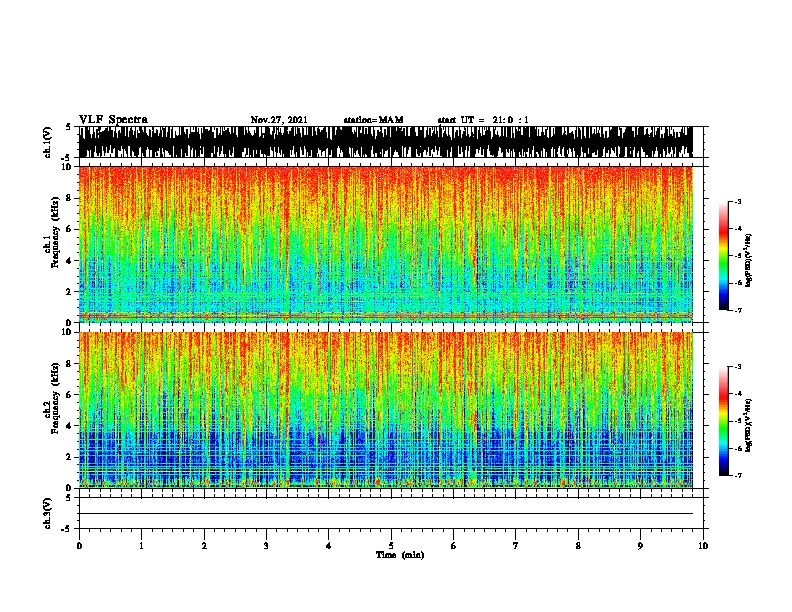Click the "station=MAM" label
792x612 pixels.
click(x=373, y=120)
